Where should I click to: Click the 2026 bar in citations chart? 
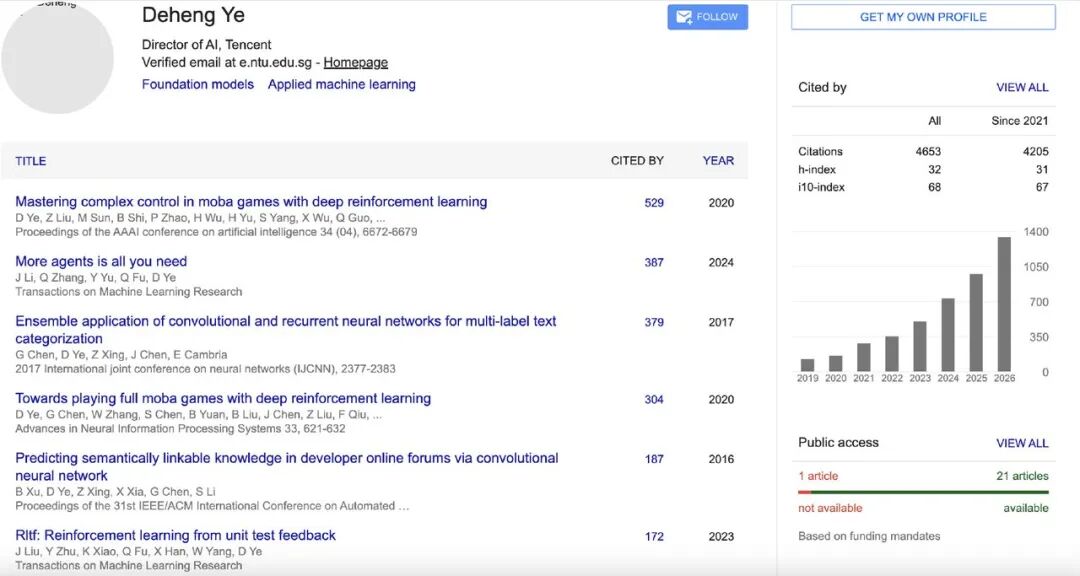(x=1004, y=305)
